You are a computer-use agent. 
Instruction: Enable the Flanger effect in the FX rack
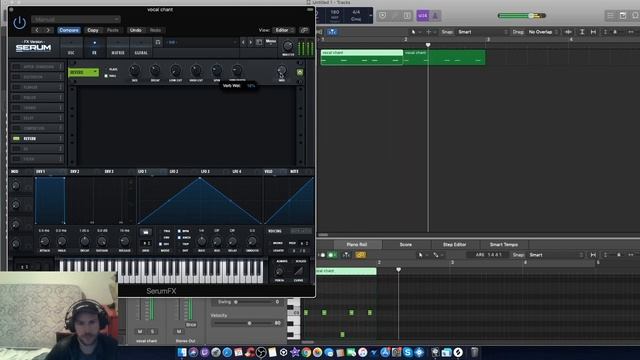(x=16, y=87)
